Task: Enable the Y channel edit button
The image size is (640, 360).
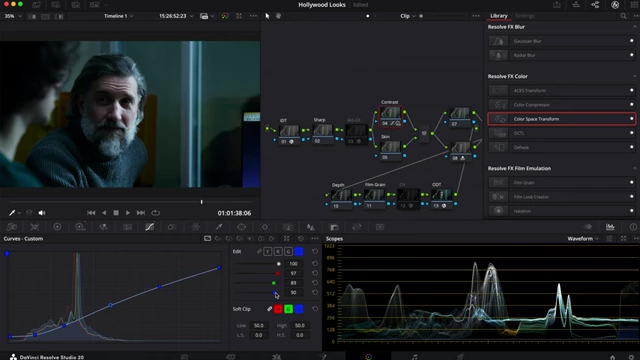Action: [267, 251]
